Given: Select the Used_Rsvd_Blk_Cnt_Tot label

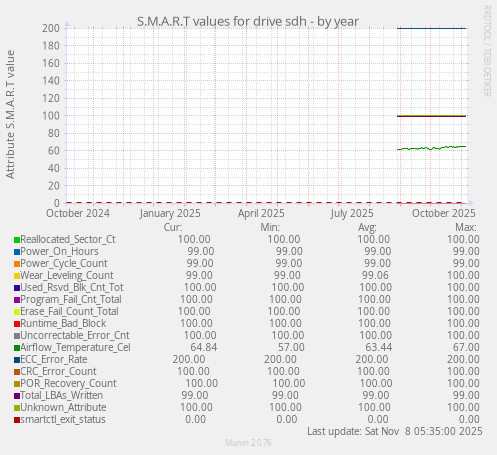Looking at the screenshot, I should (x=72, y=288).
